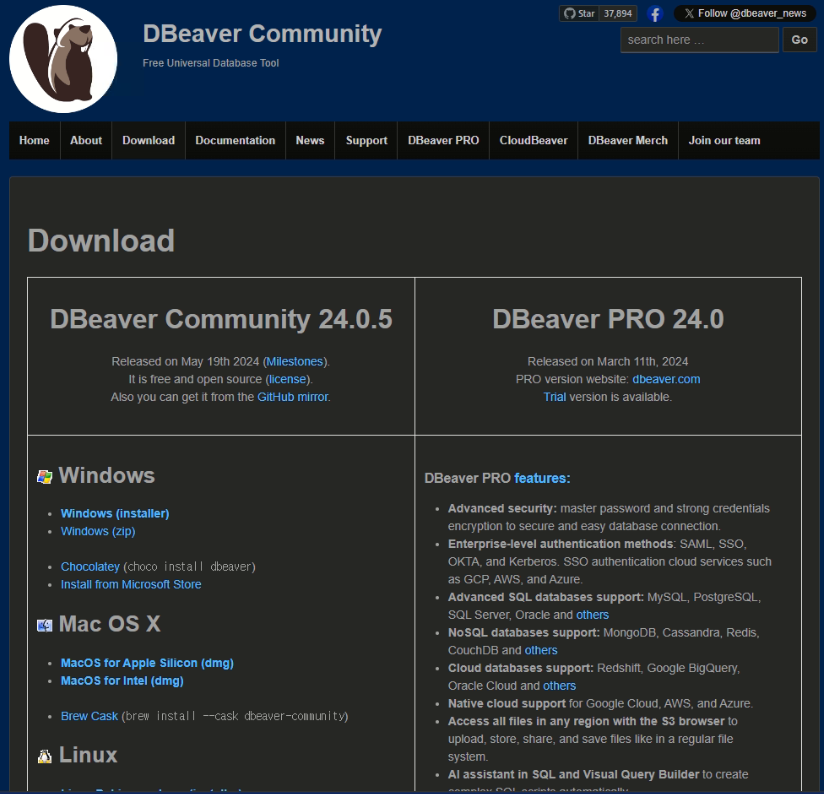
Task: Focus the search here input field
Action: [x=699, y=40]
